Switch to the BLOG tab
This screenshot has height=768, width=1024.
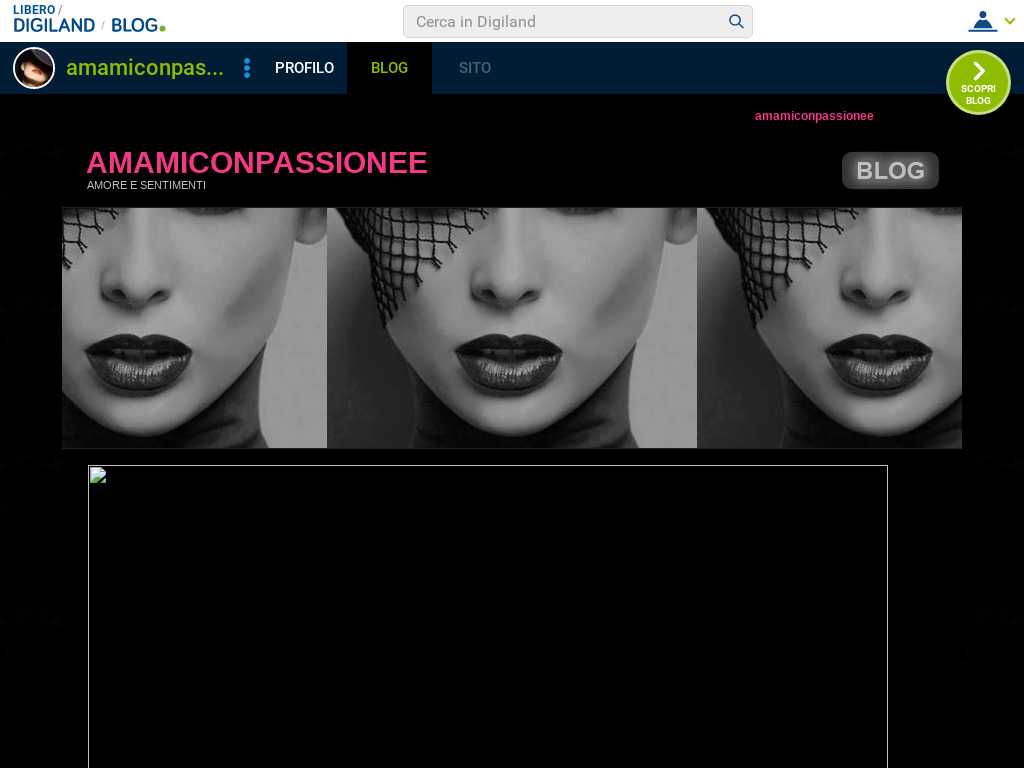click(x=389, y=68)
